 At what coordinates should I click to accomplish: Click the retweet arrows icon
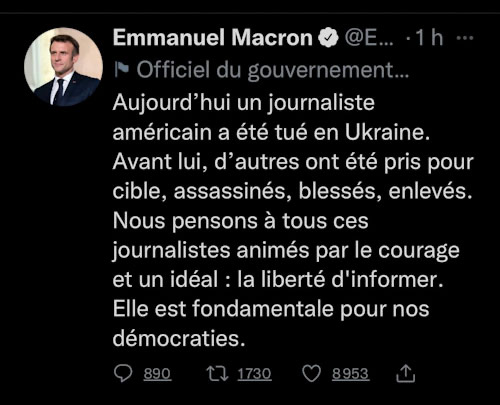coord(217,373)
